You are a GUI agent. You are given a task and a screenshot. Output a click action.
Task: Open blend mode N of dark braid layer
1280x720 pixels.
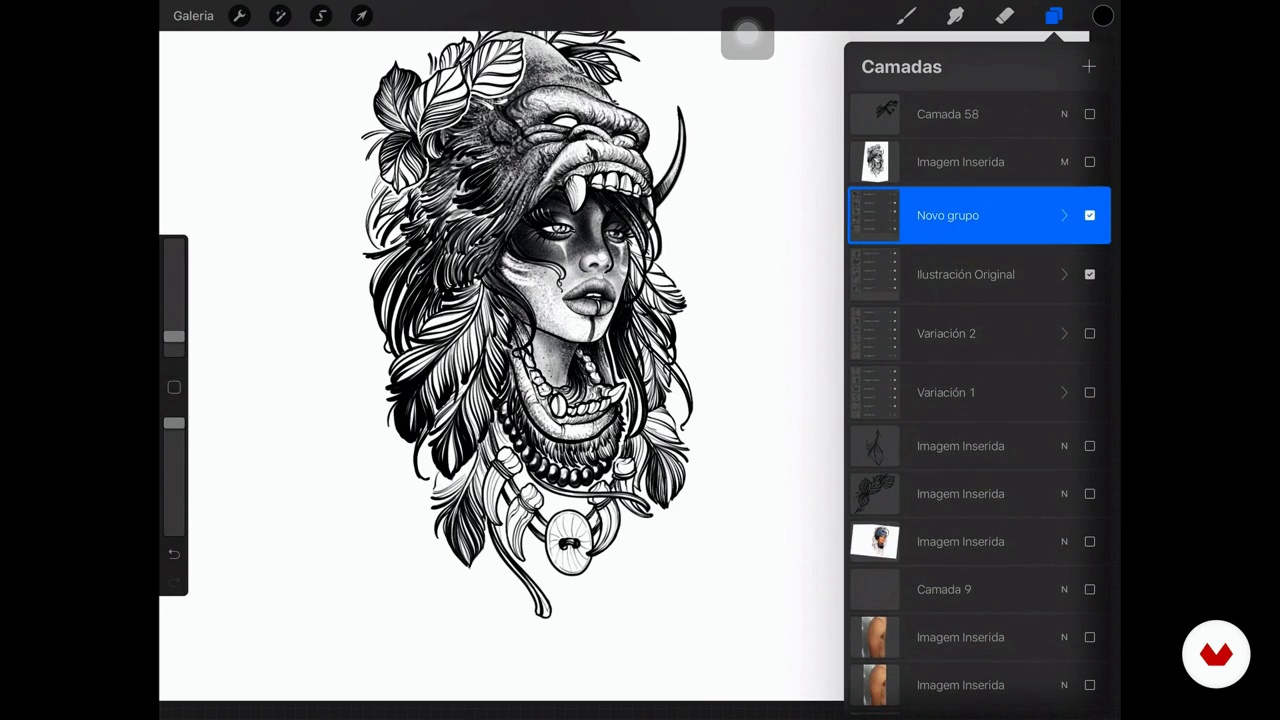(1064, 494)
